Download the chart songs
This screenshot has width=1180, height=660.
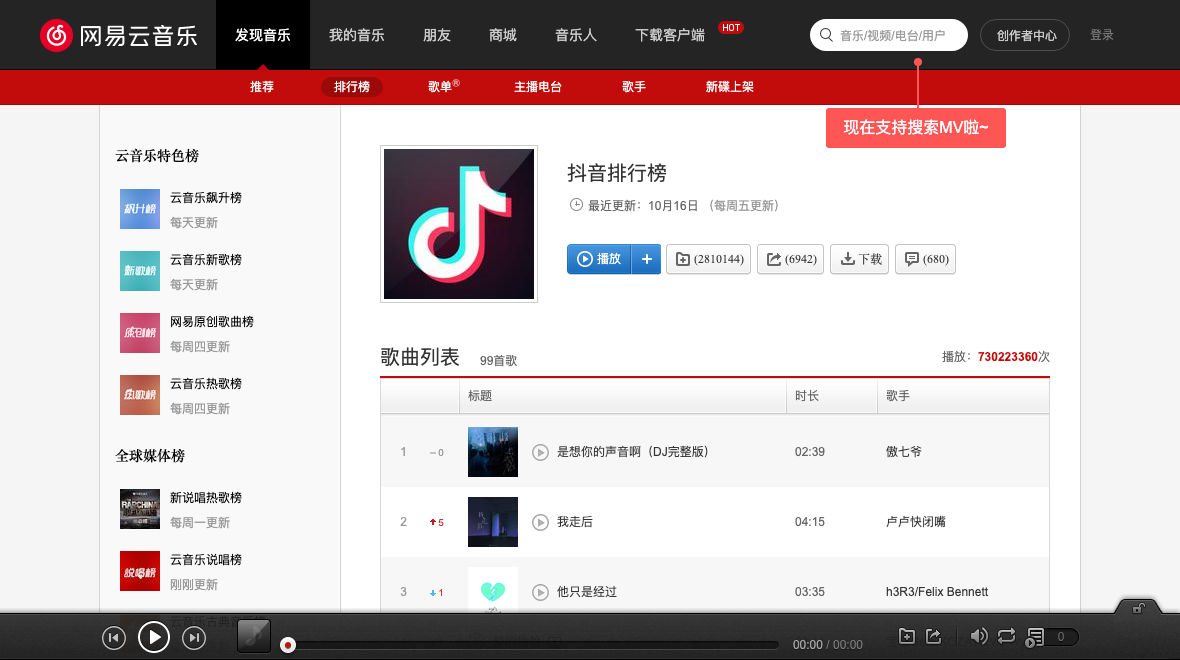pyautogui.click(x=859, y=259)
